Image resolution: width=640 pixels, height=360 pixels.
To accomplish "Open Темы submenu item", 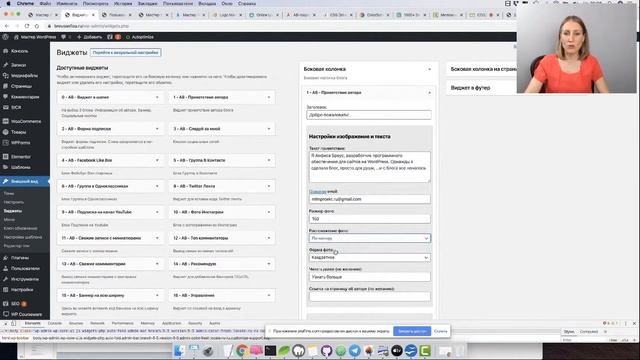I will point(9,193).
